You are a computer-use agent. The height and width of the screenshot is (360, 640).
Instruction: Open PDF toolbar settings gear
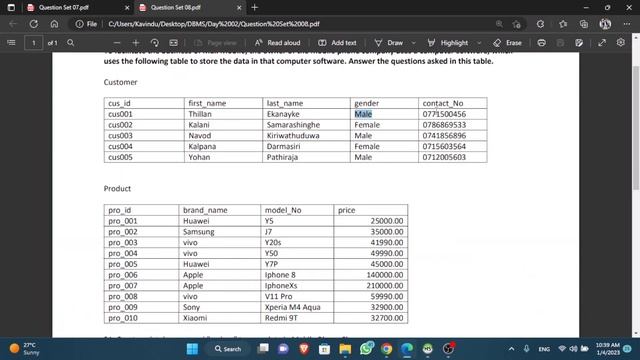coord(621,42)
